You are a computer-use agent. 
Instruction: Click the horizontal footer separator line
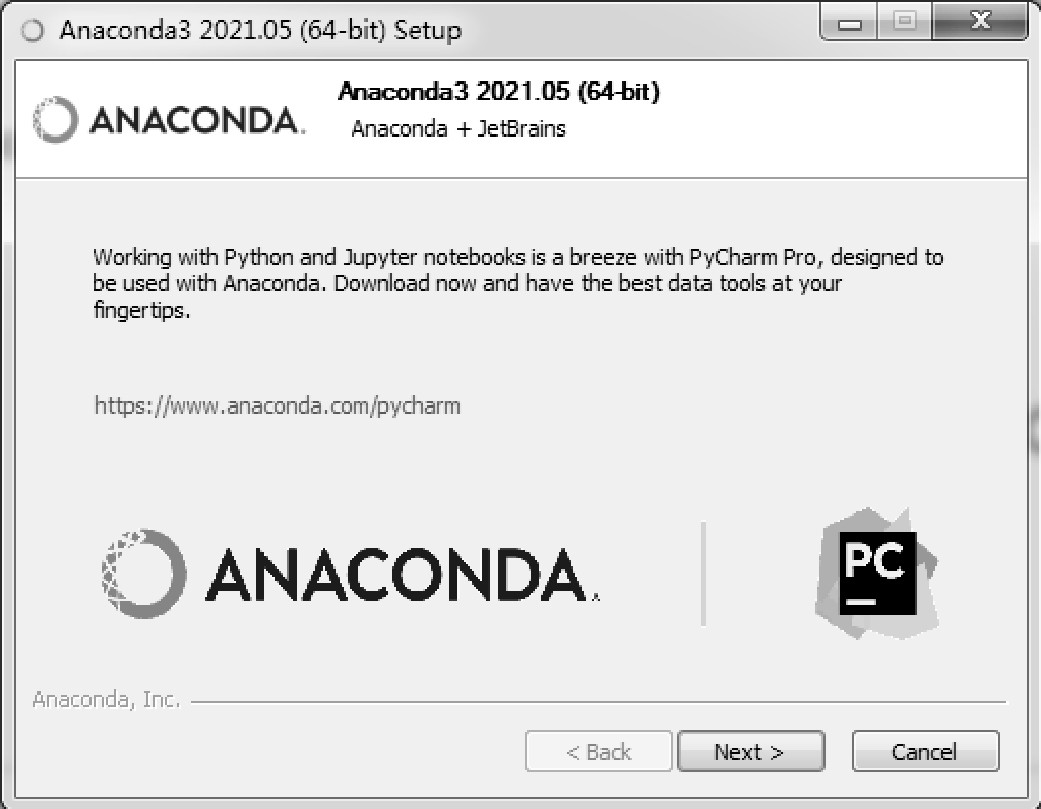coord(598,701)
